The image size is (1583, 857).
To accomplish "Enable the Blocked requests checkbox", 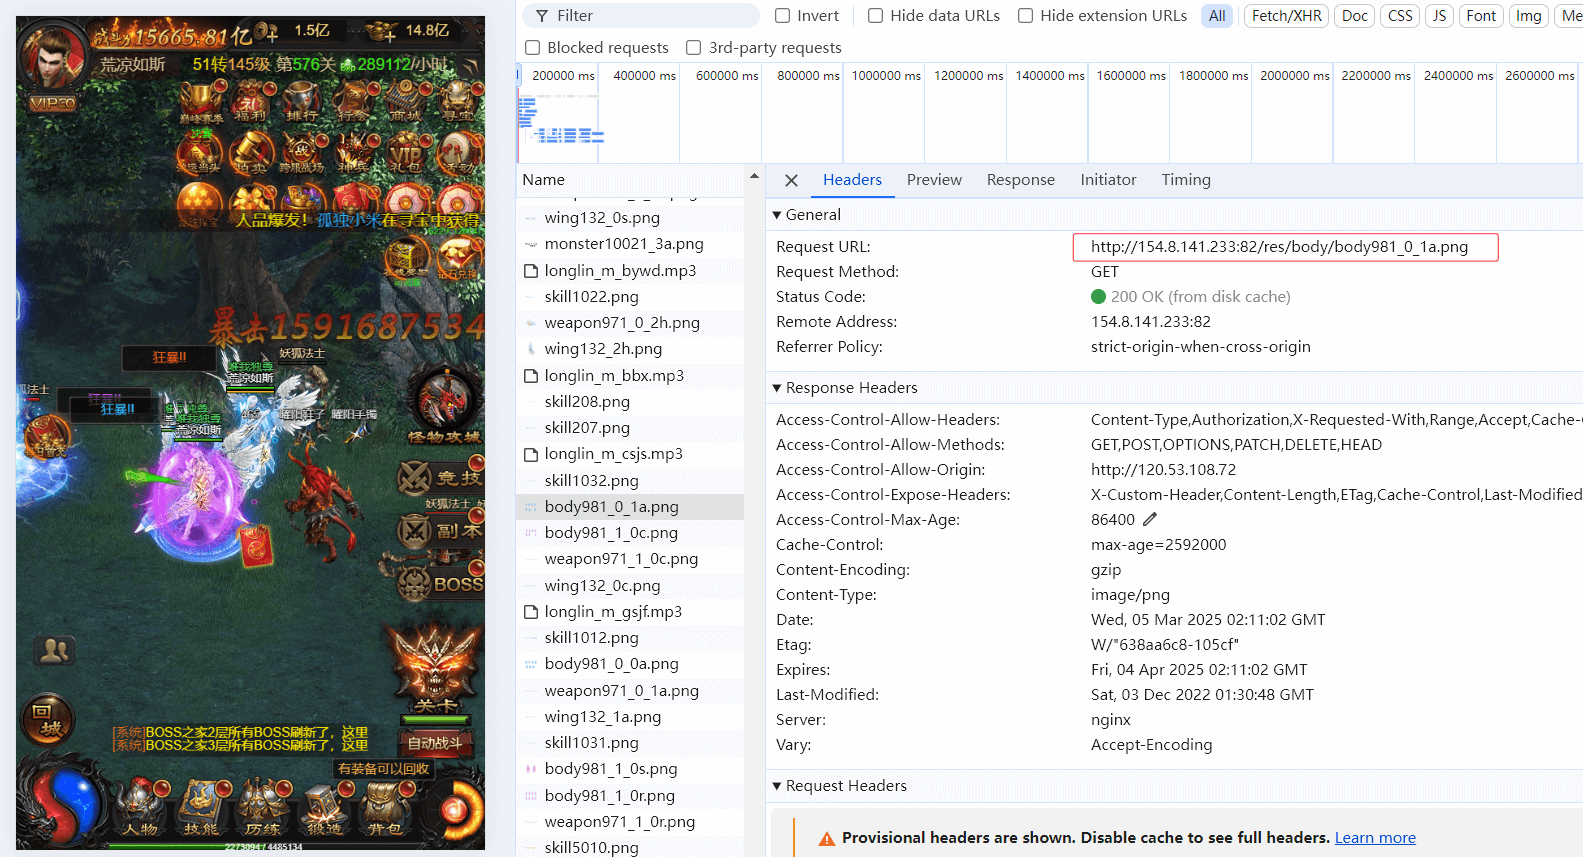I will click(x=533, y=48).
